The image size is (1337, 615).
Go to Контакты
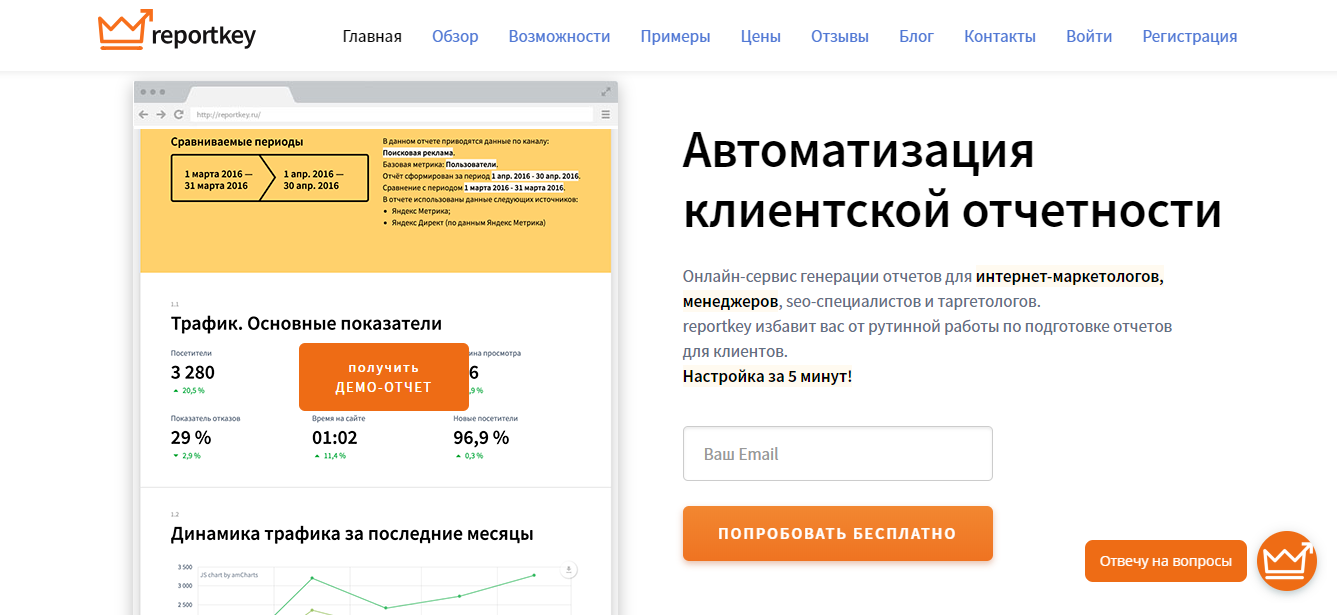coord(999,35)
